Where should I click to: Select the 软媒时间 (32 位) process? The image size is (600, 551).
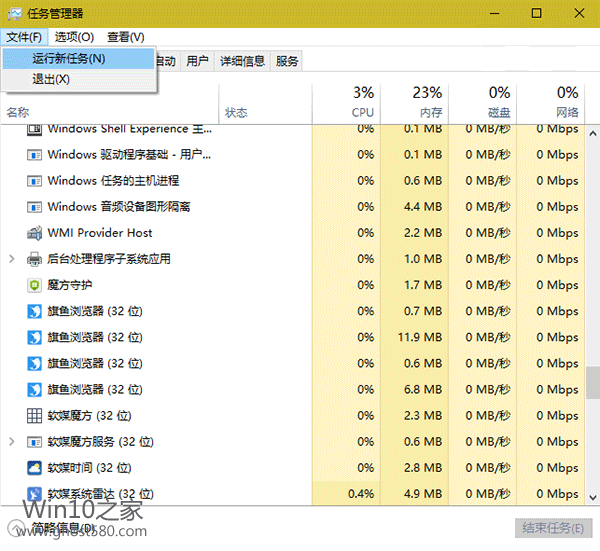[89, 468]
